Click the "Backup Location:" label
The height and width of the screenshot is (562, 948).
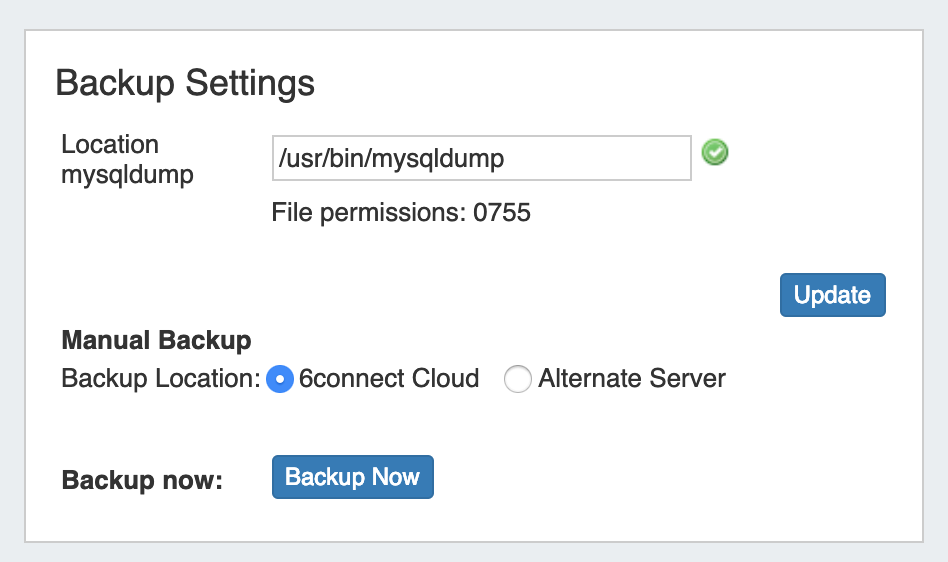point(160,379)
